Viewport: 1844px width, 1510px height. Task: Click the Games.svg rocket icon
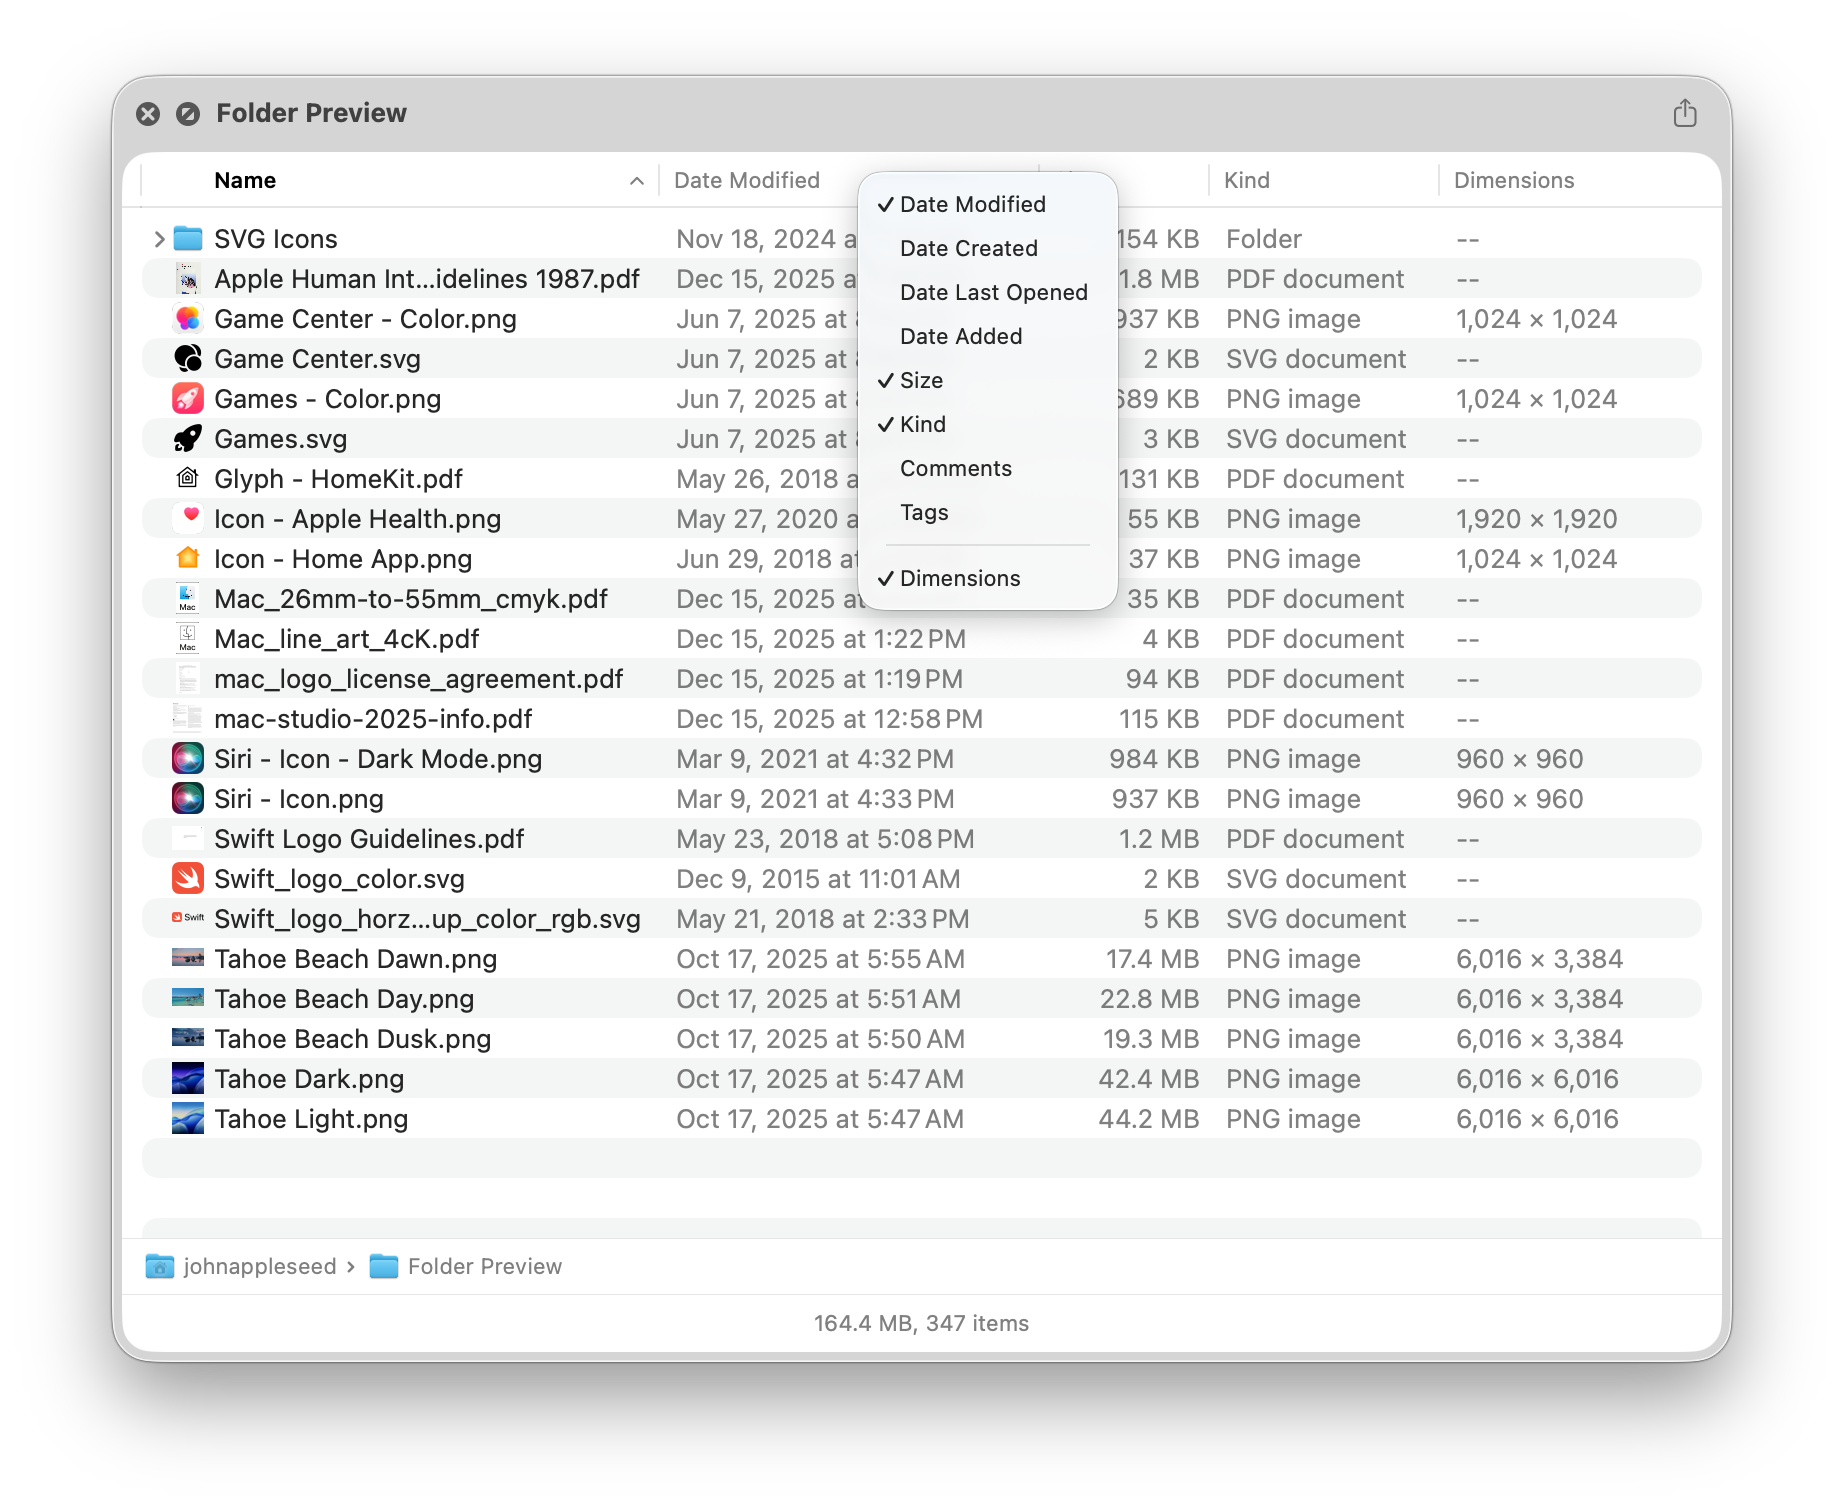(x=188, y=439)
